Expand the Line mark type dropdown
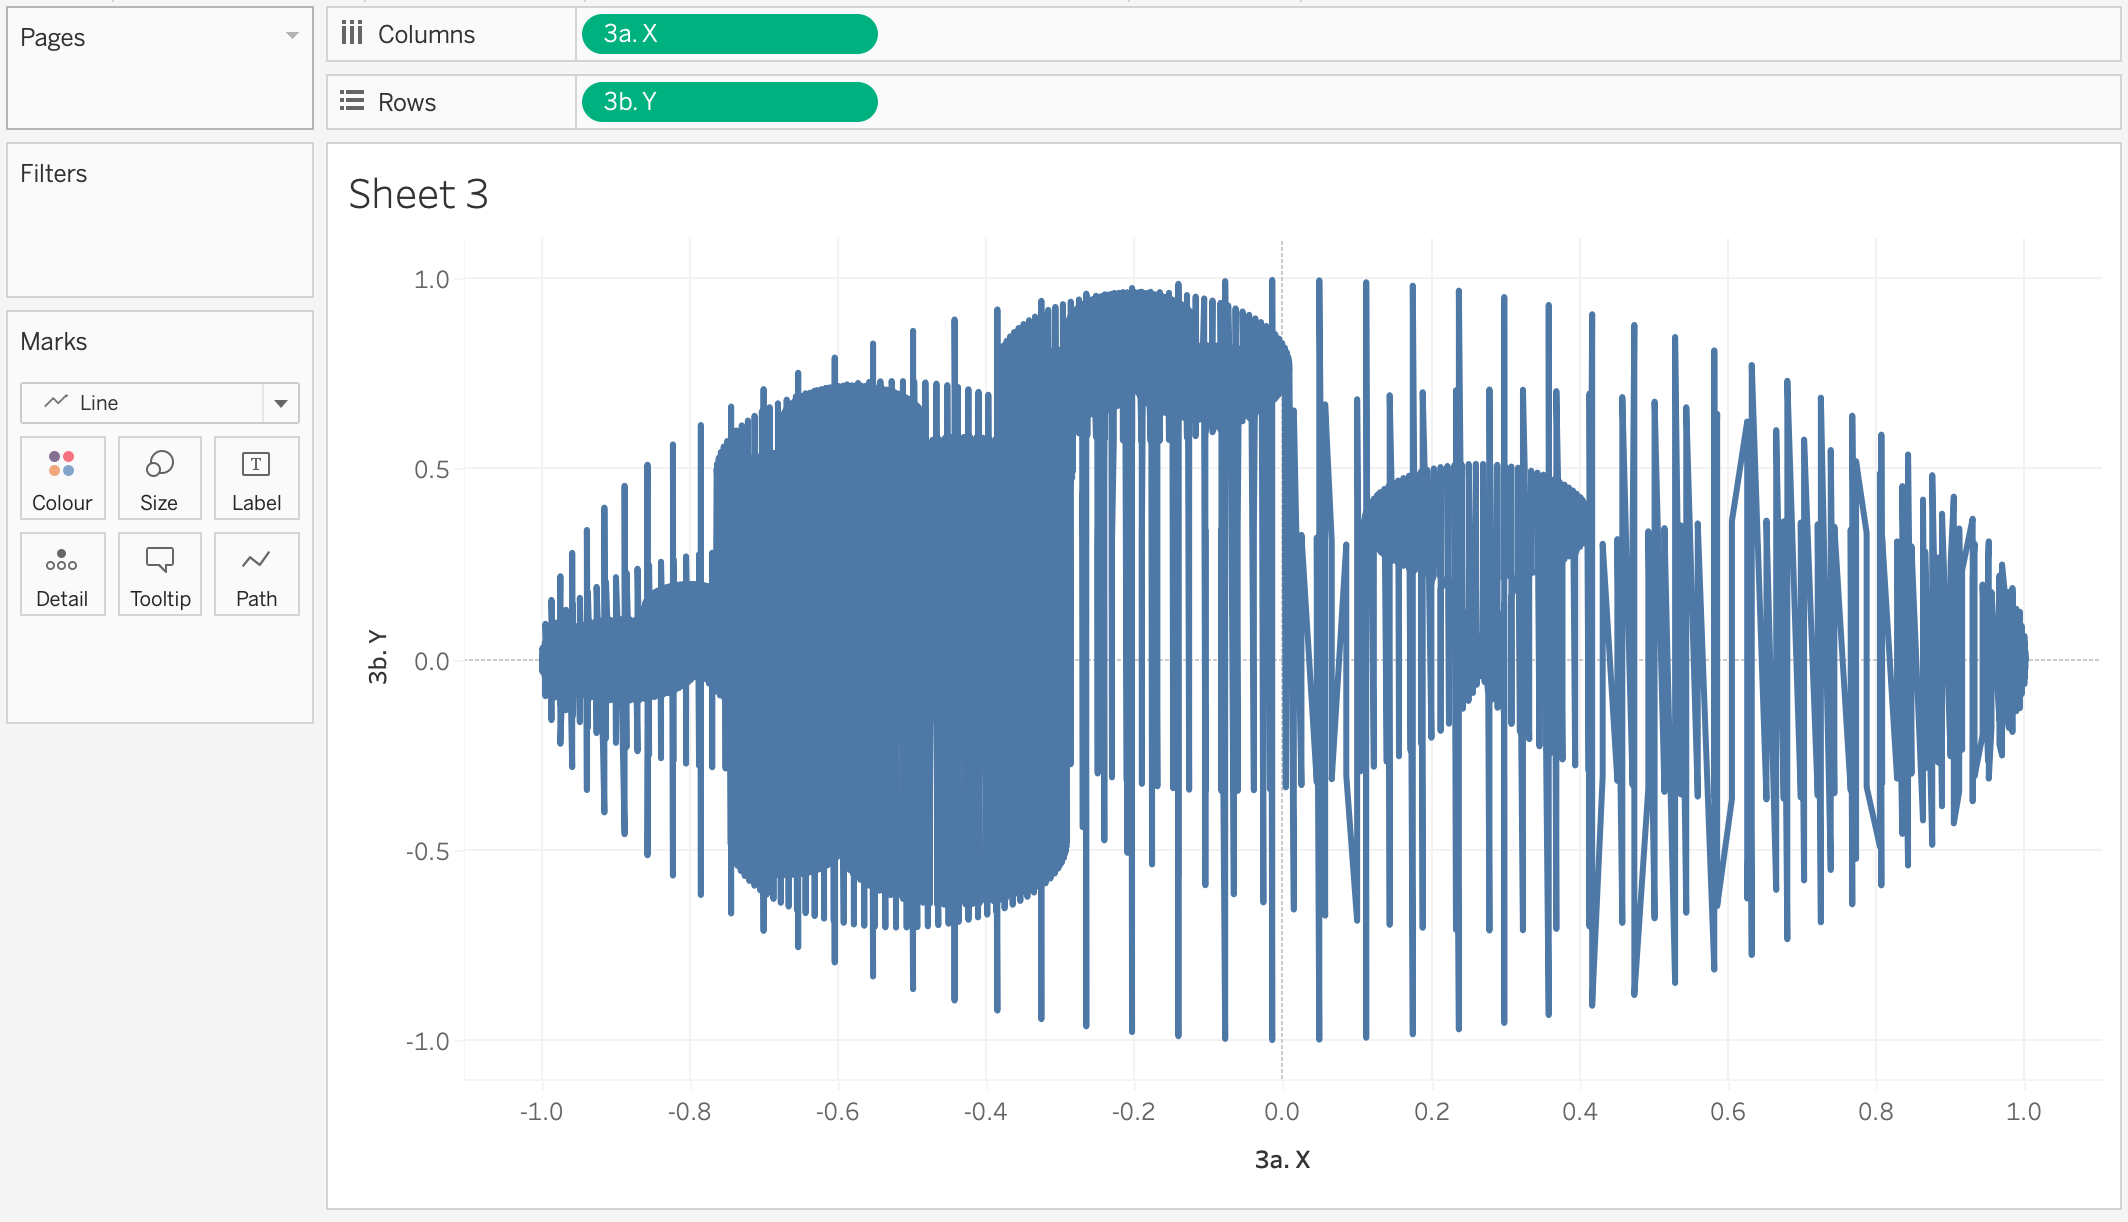The width and height of the screenshot is (2128, 1222). 281,403
